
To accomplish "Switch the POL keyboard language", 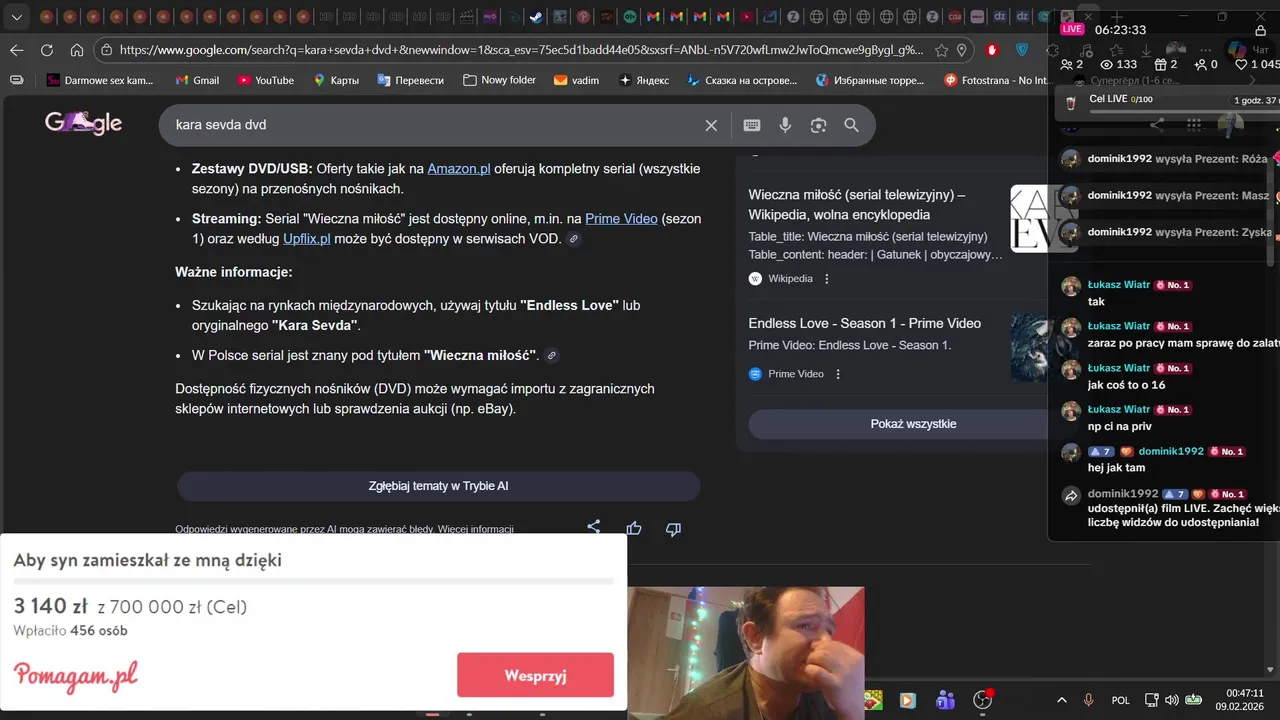I will click(x=1121, y=700).
